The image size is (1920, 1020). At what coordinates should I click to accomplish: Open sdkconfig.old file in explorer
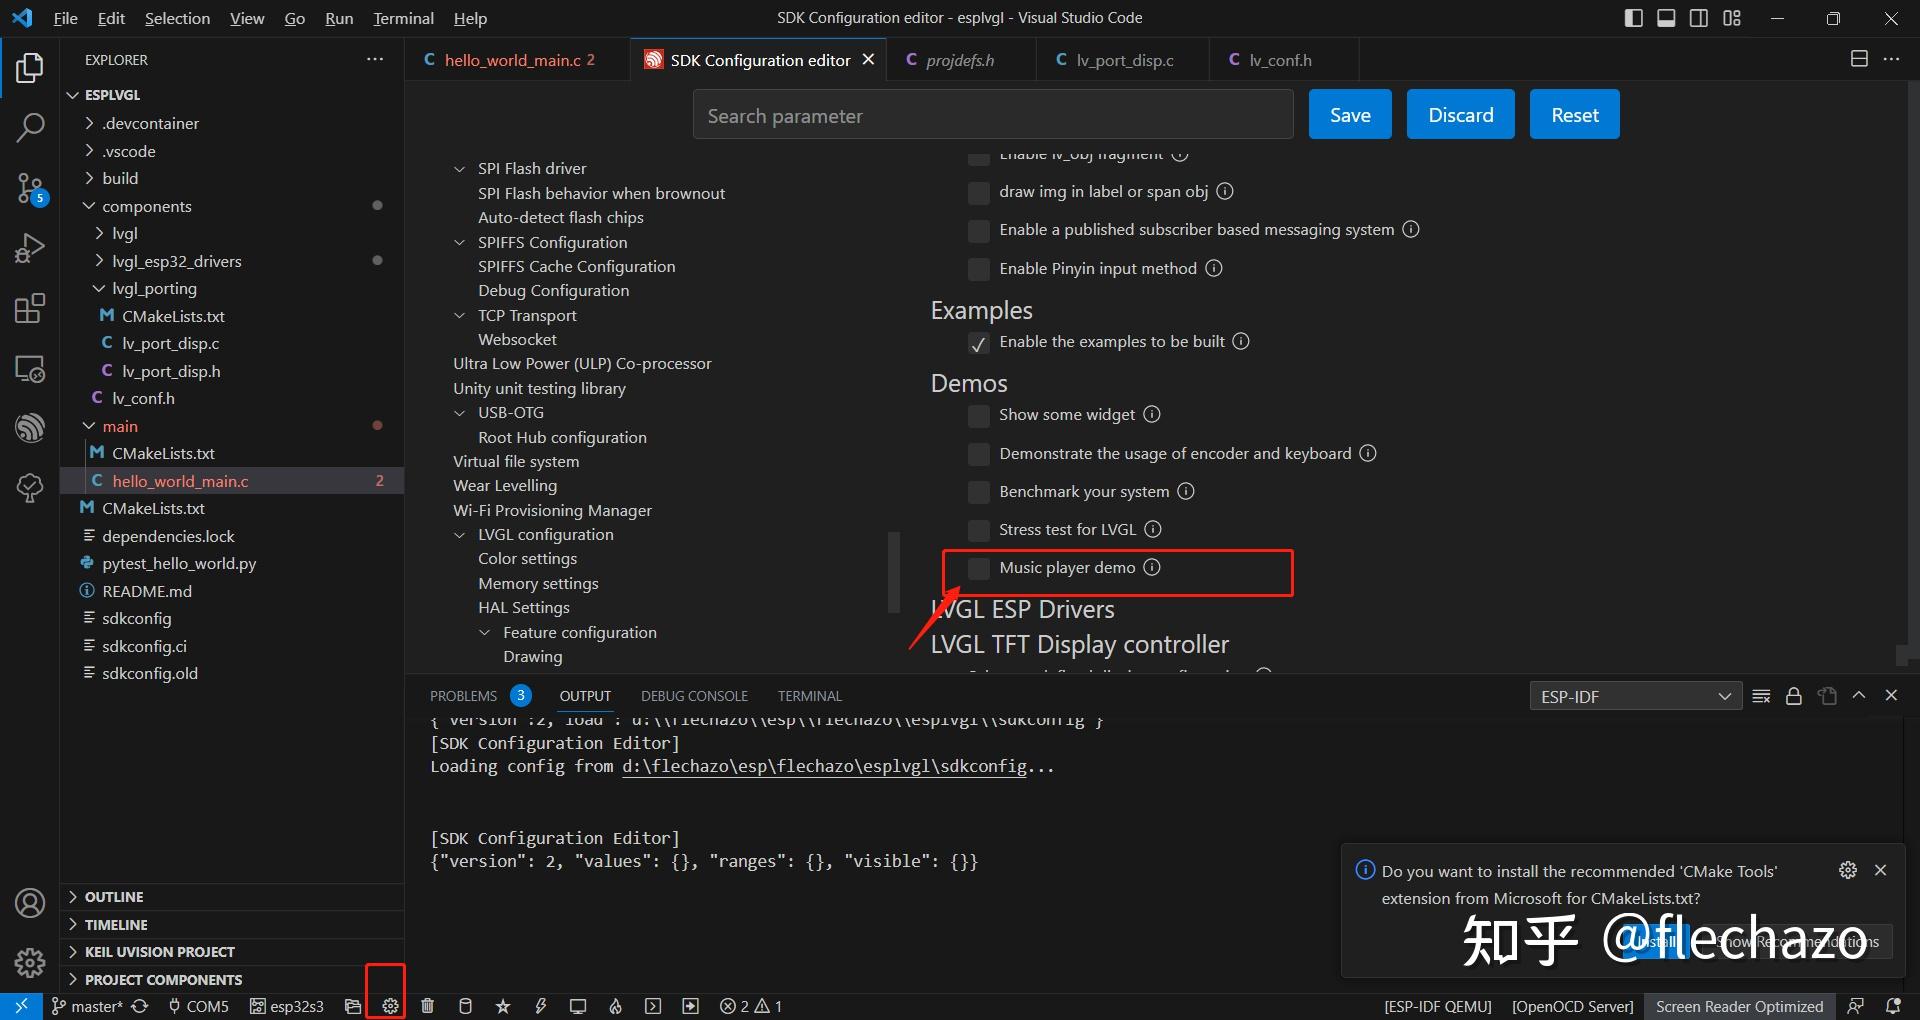[150, 673]
